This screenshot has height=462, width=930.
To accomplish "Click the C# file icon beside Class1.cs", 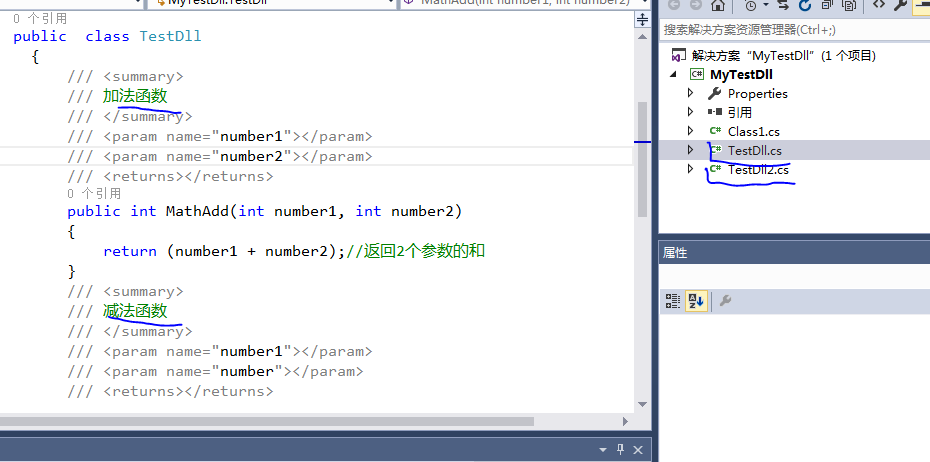I will point(715,131).
